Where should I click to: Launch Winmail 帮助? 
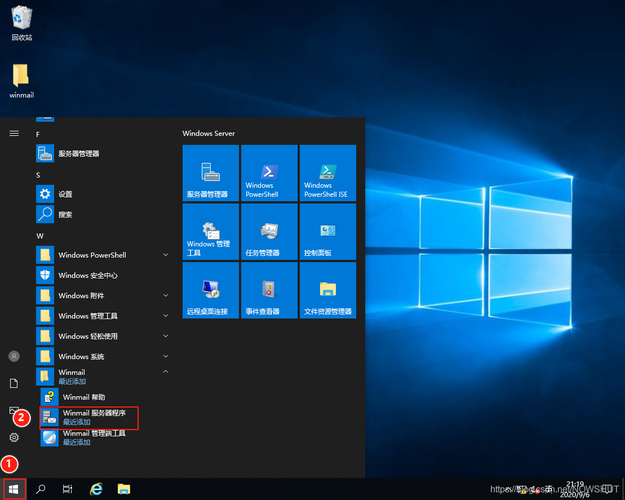[105, 397]
